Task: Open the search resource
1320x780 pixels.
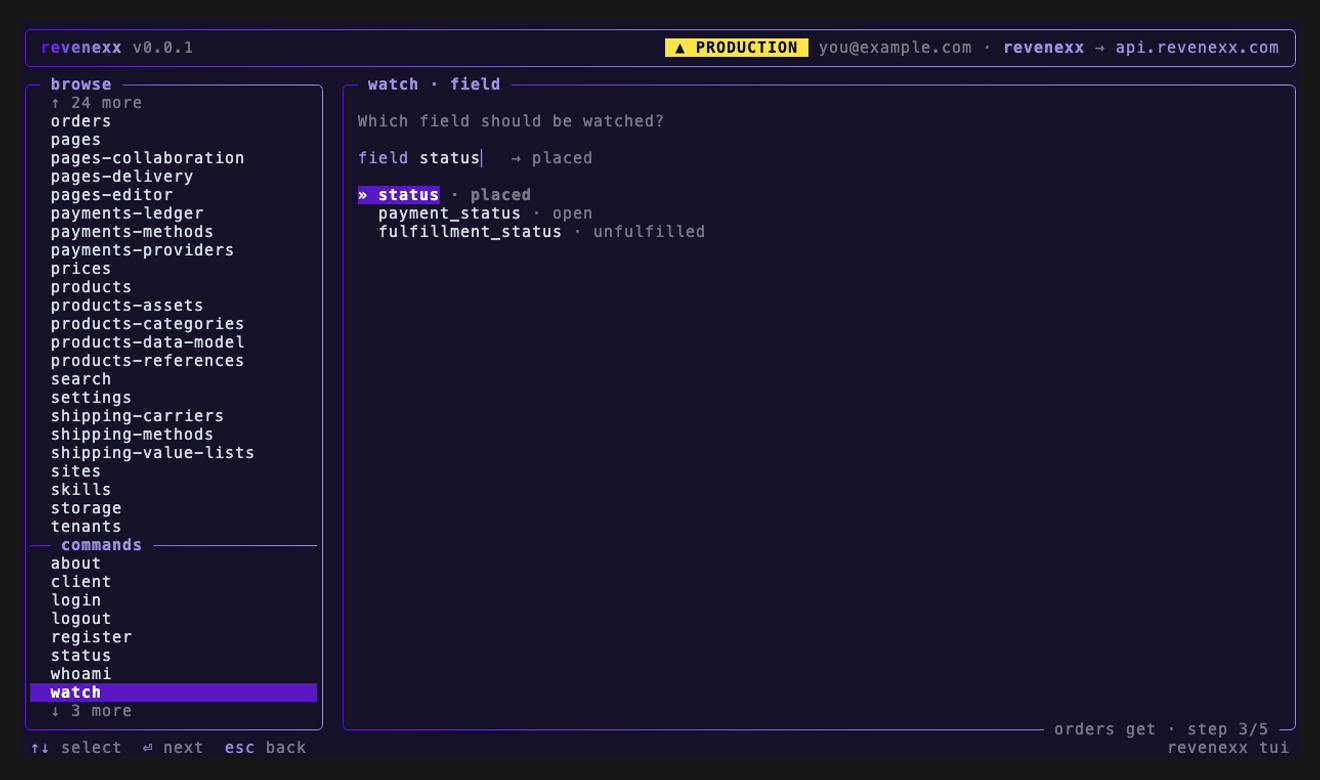Action: coord(81,379)
